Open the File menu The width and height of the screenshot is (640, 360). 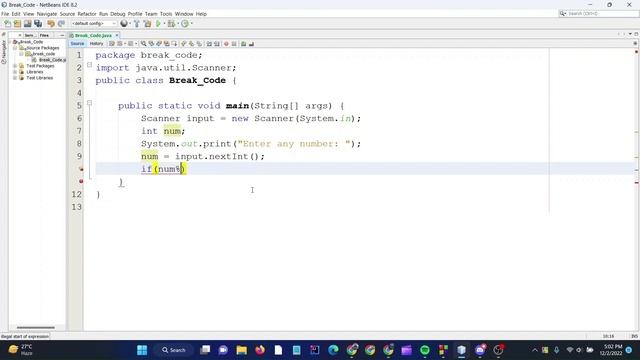(5, 14)
